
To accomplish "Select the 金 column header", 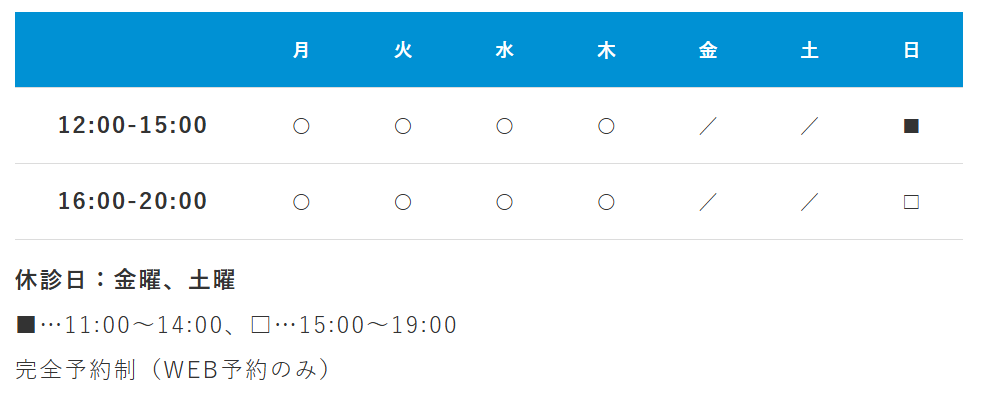I will click(x=708, y=50).
